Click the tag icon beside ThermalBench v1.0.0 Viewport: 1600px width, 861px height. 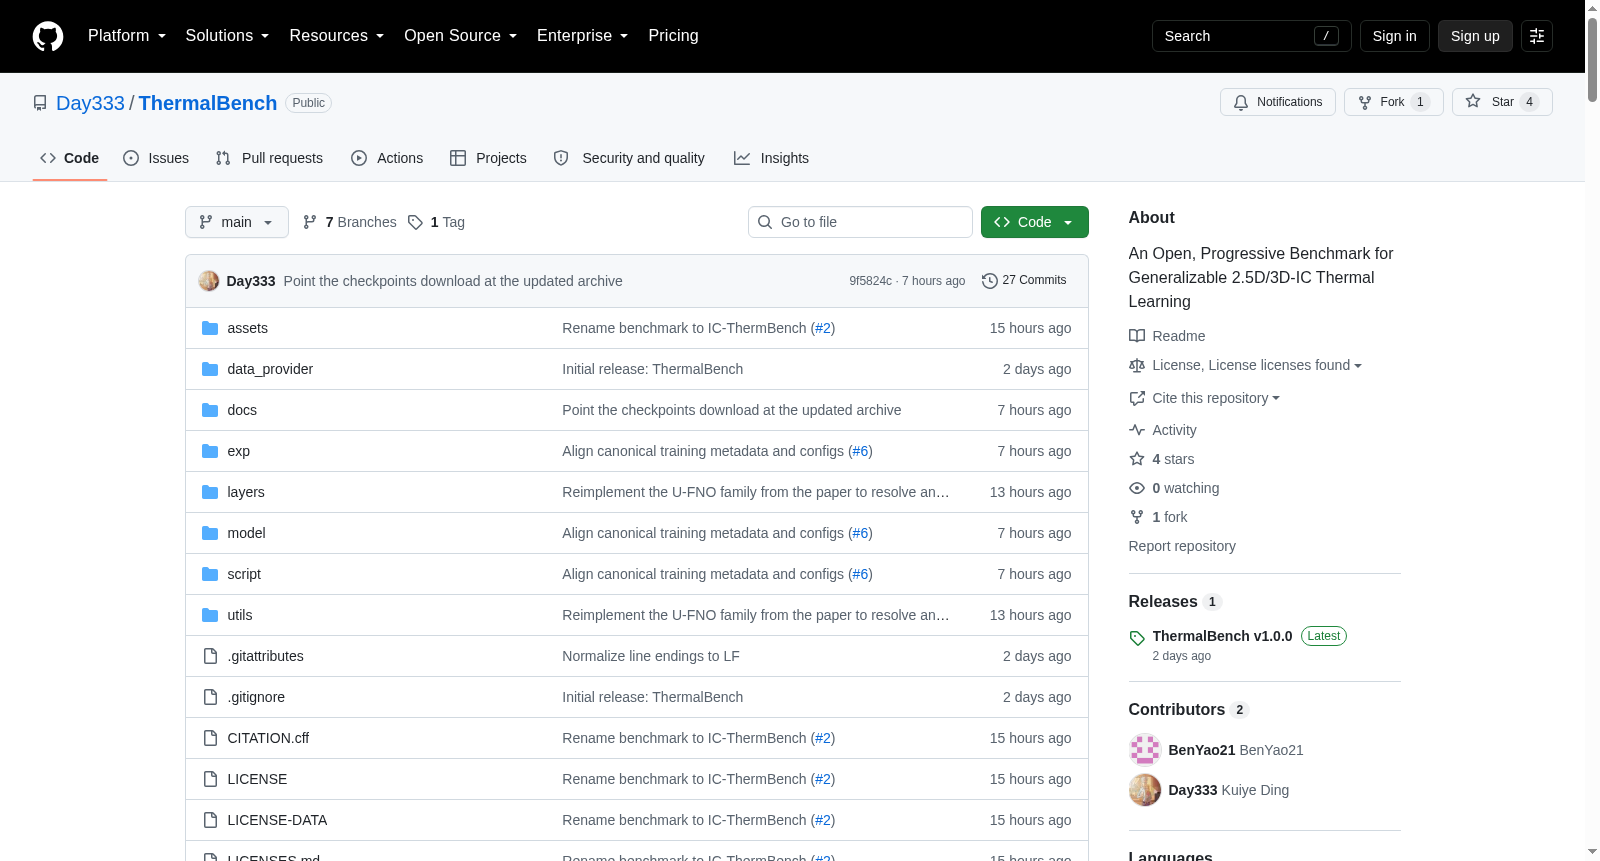click(x=1137, y=638)
